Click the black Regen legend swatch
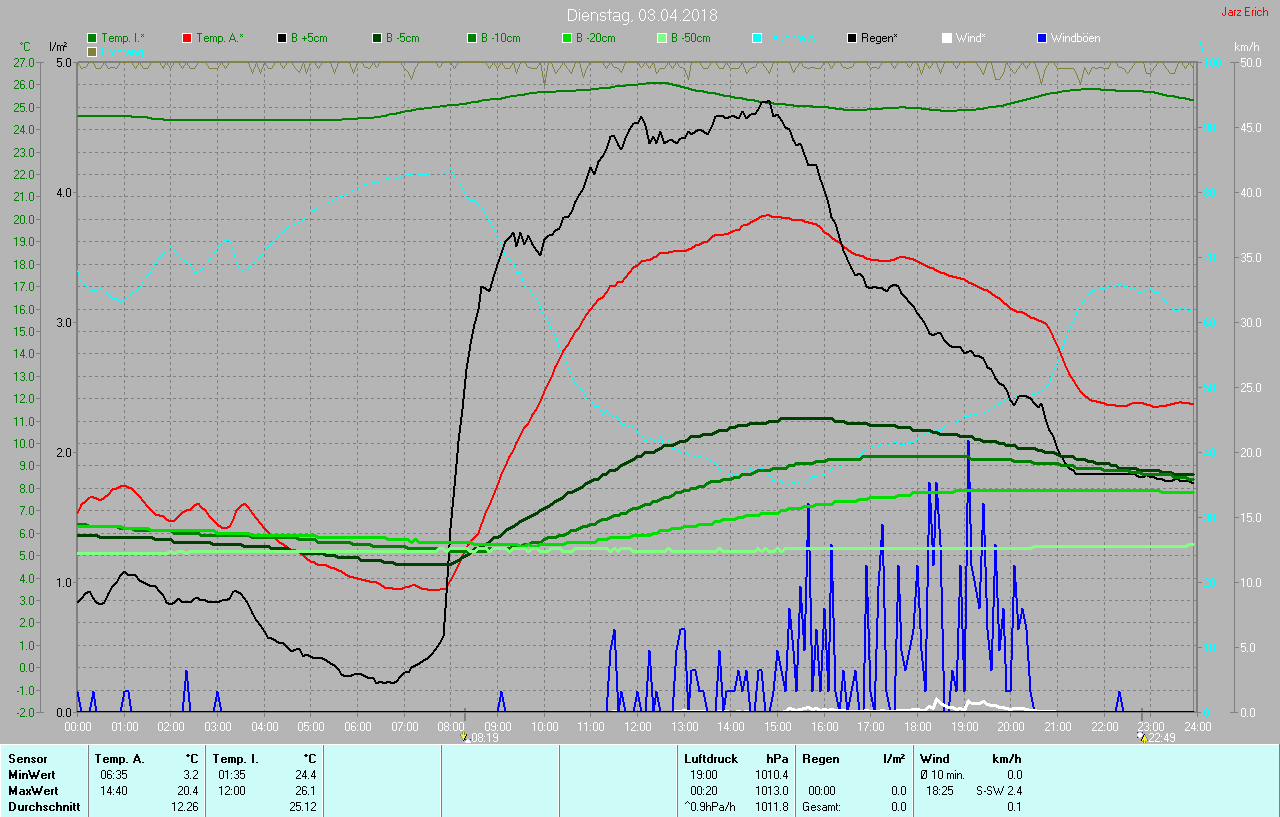 (x=852, y=38)
